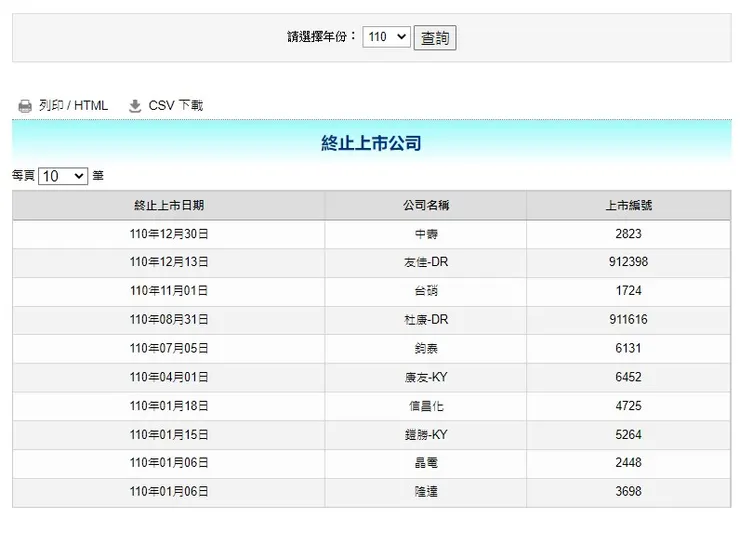
Task: Select the company name 中壽
Action: click(x=426, y=234)
